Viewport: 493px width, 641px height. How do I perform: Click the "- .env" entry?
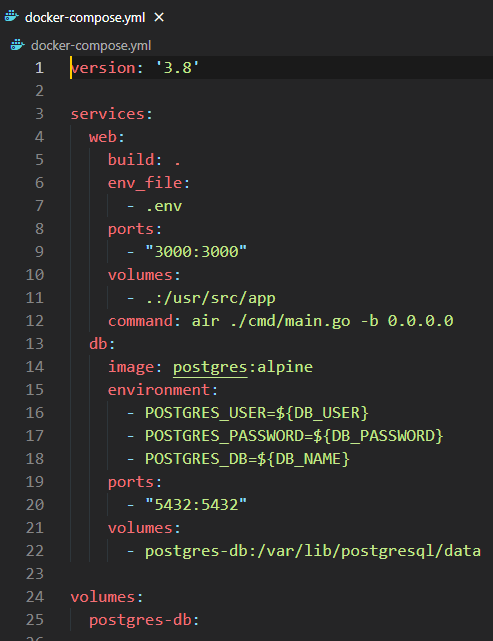coord(154,206)
